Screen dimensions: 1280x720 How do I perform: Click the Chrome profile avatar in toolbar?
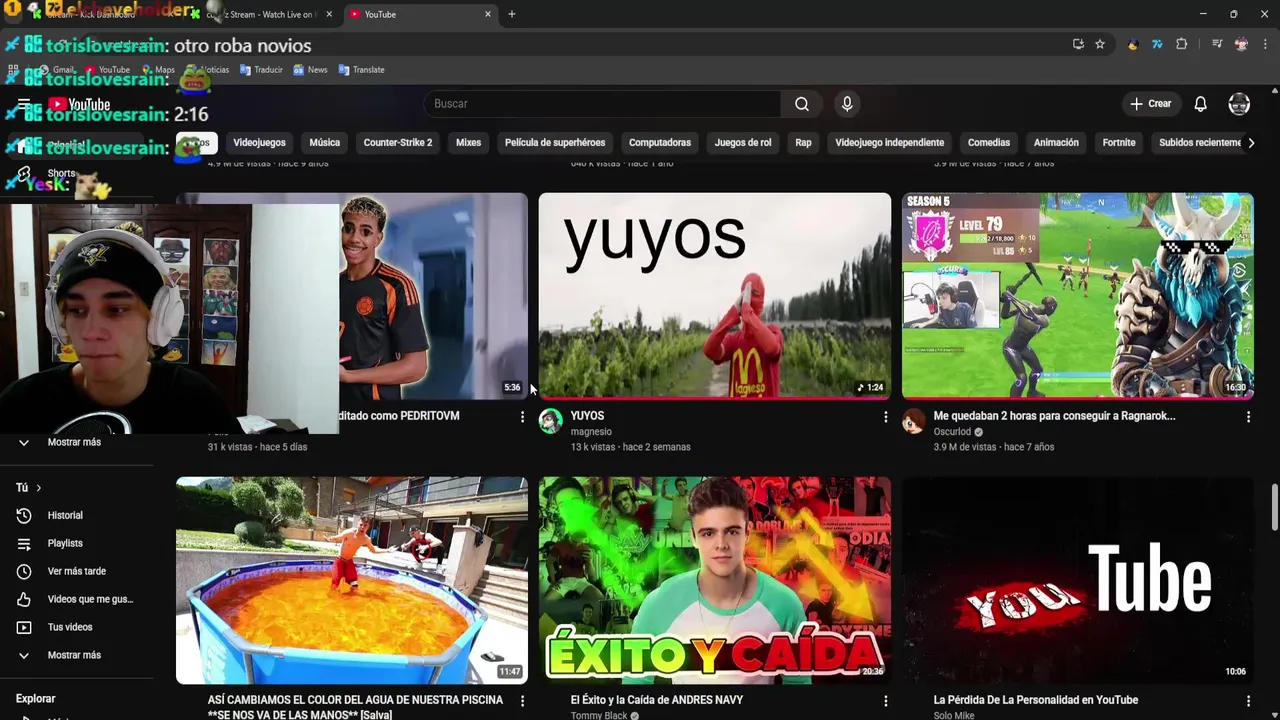coord(1241,44)
